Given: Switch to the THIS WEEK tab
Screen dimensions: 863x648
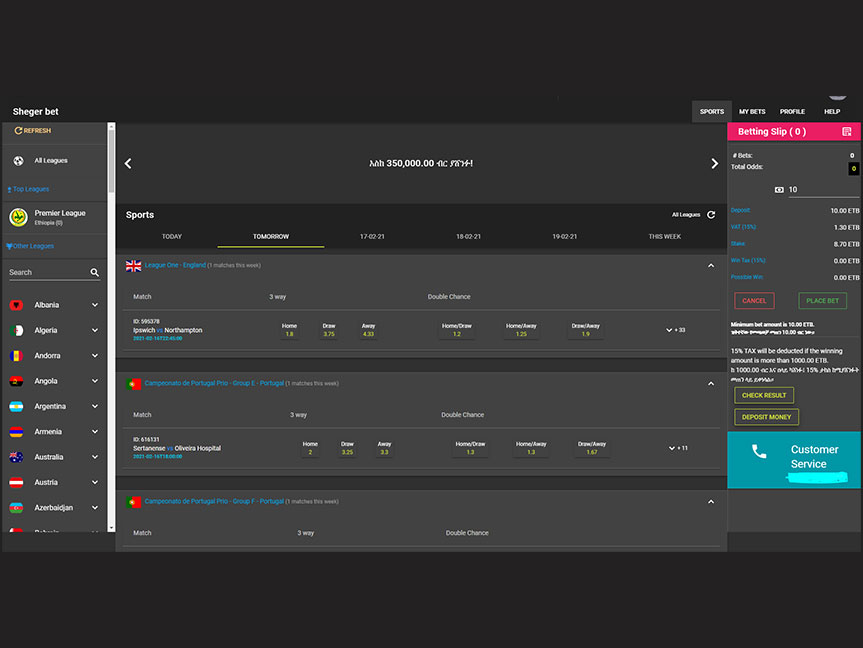Looking at the screenshot, I should pyautogui.click(x=664, y=237).
